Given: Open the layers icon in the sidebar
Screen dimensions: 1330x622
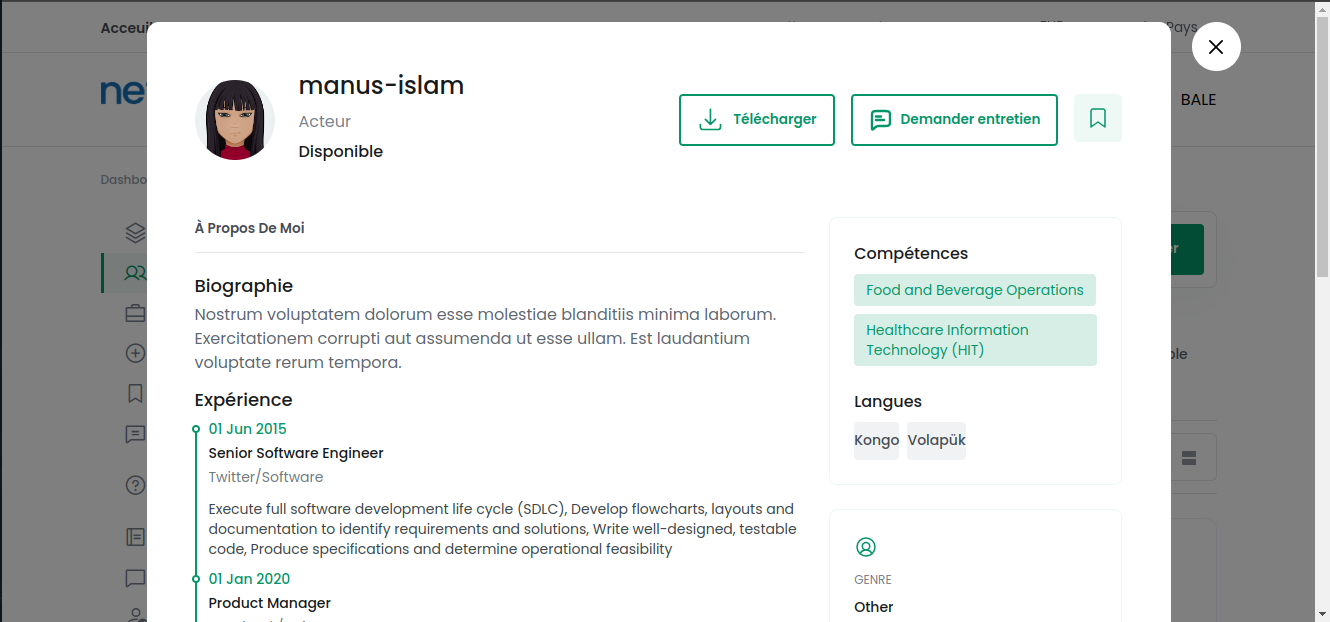Looking at the screenshot, I should 135,233.
